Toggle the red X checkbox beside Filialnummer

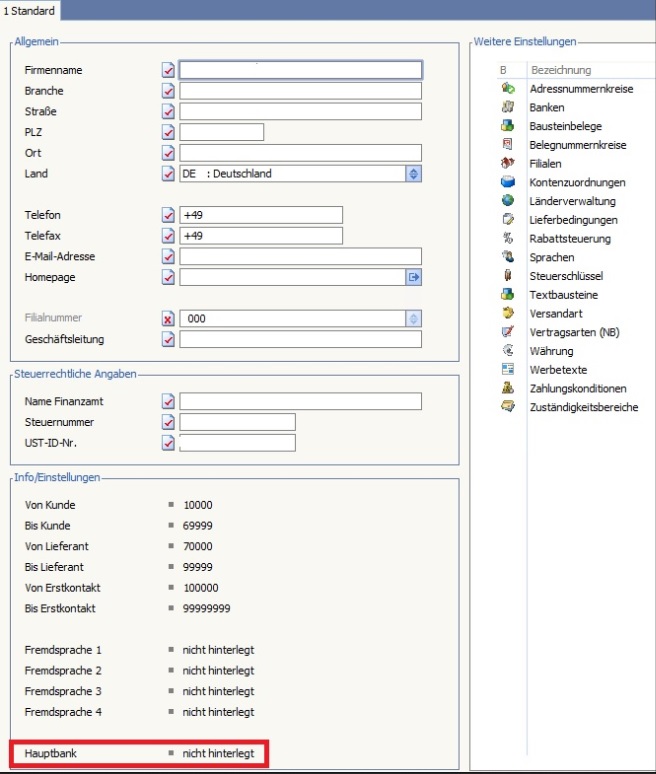coord(168,319)
